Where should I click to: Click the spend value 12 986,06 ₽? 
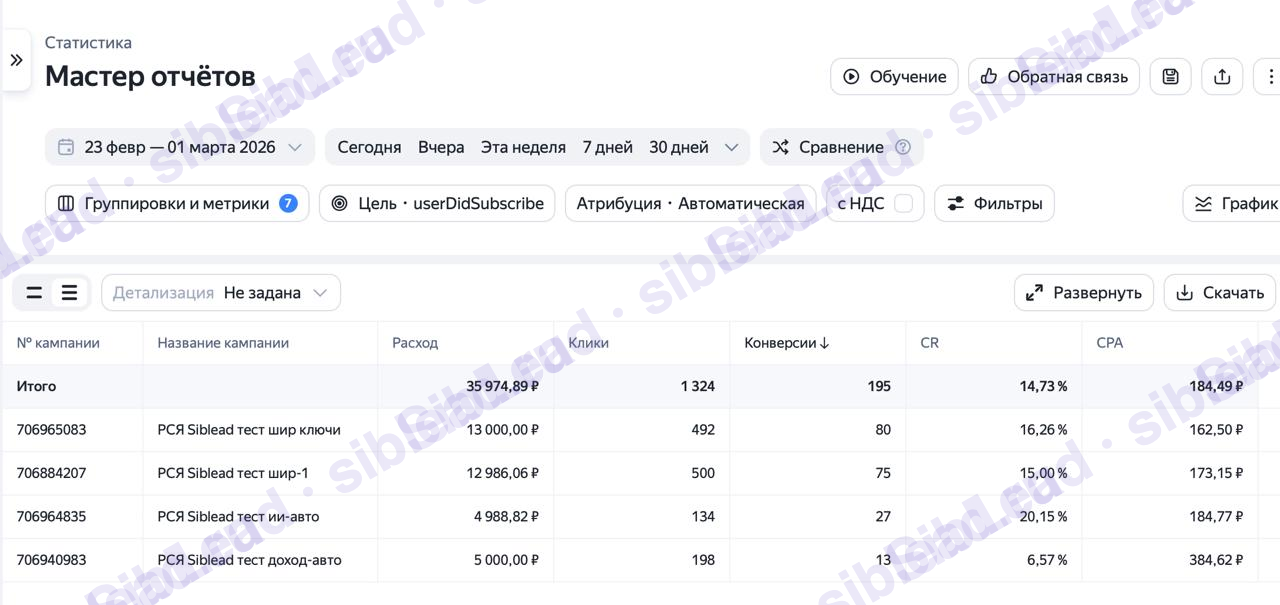[x=503, y=473]
